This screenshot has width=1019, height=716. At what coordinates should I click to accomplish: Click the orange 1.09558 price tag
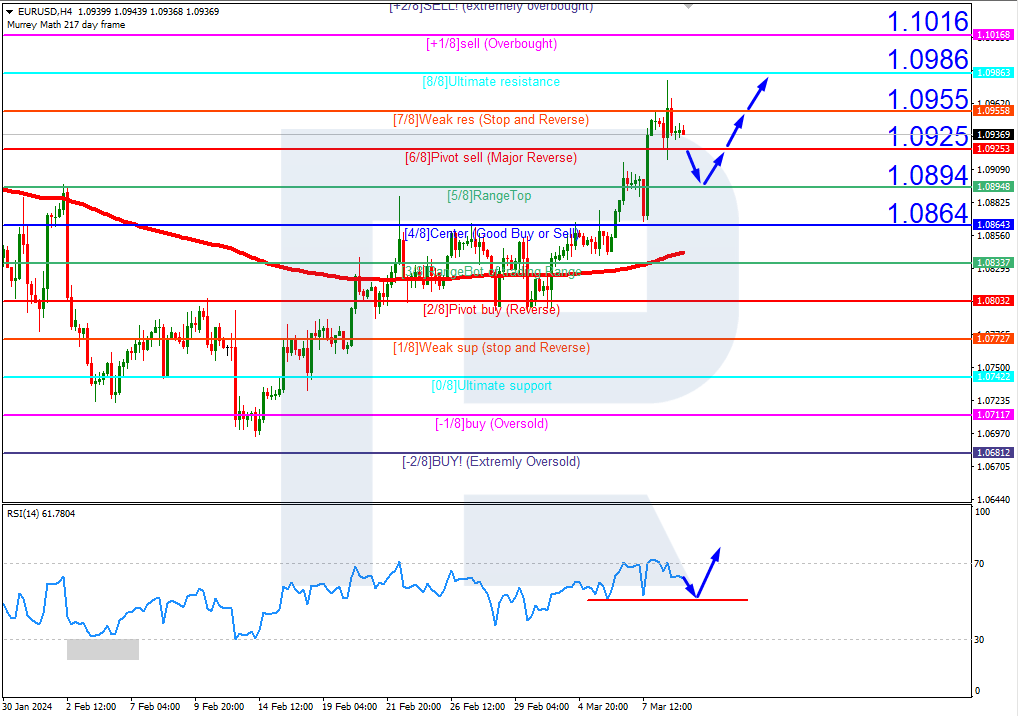(993, 112)
